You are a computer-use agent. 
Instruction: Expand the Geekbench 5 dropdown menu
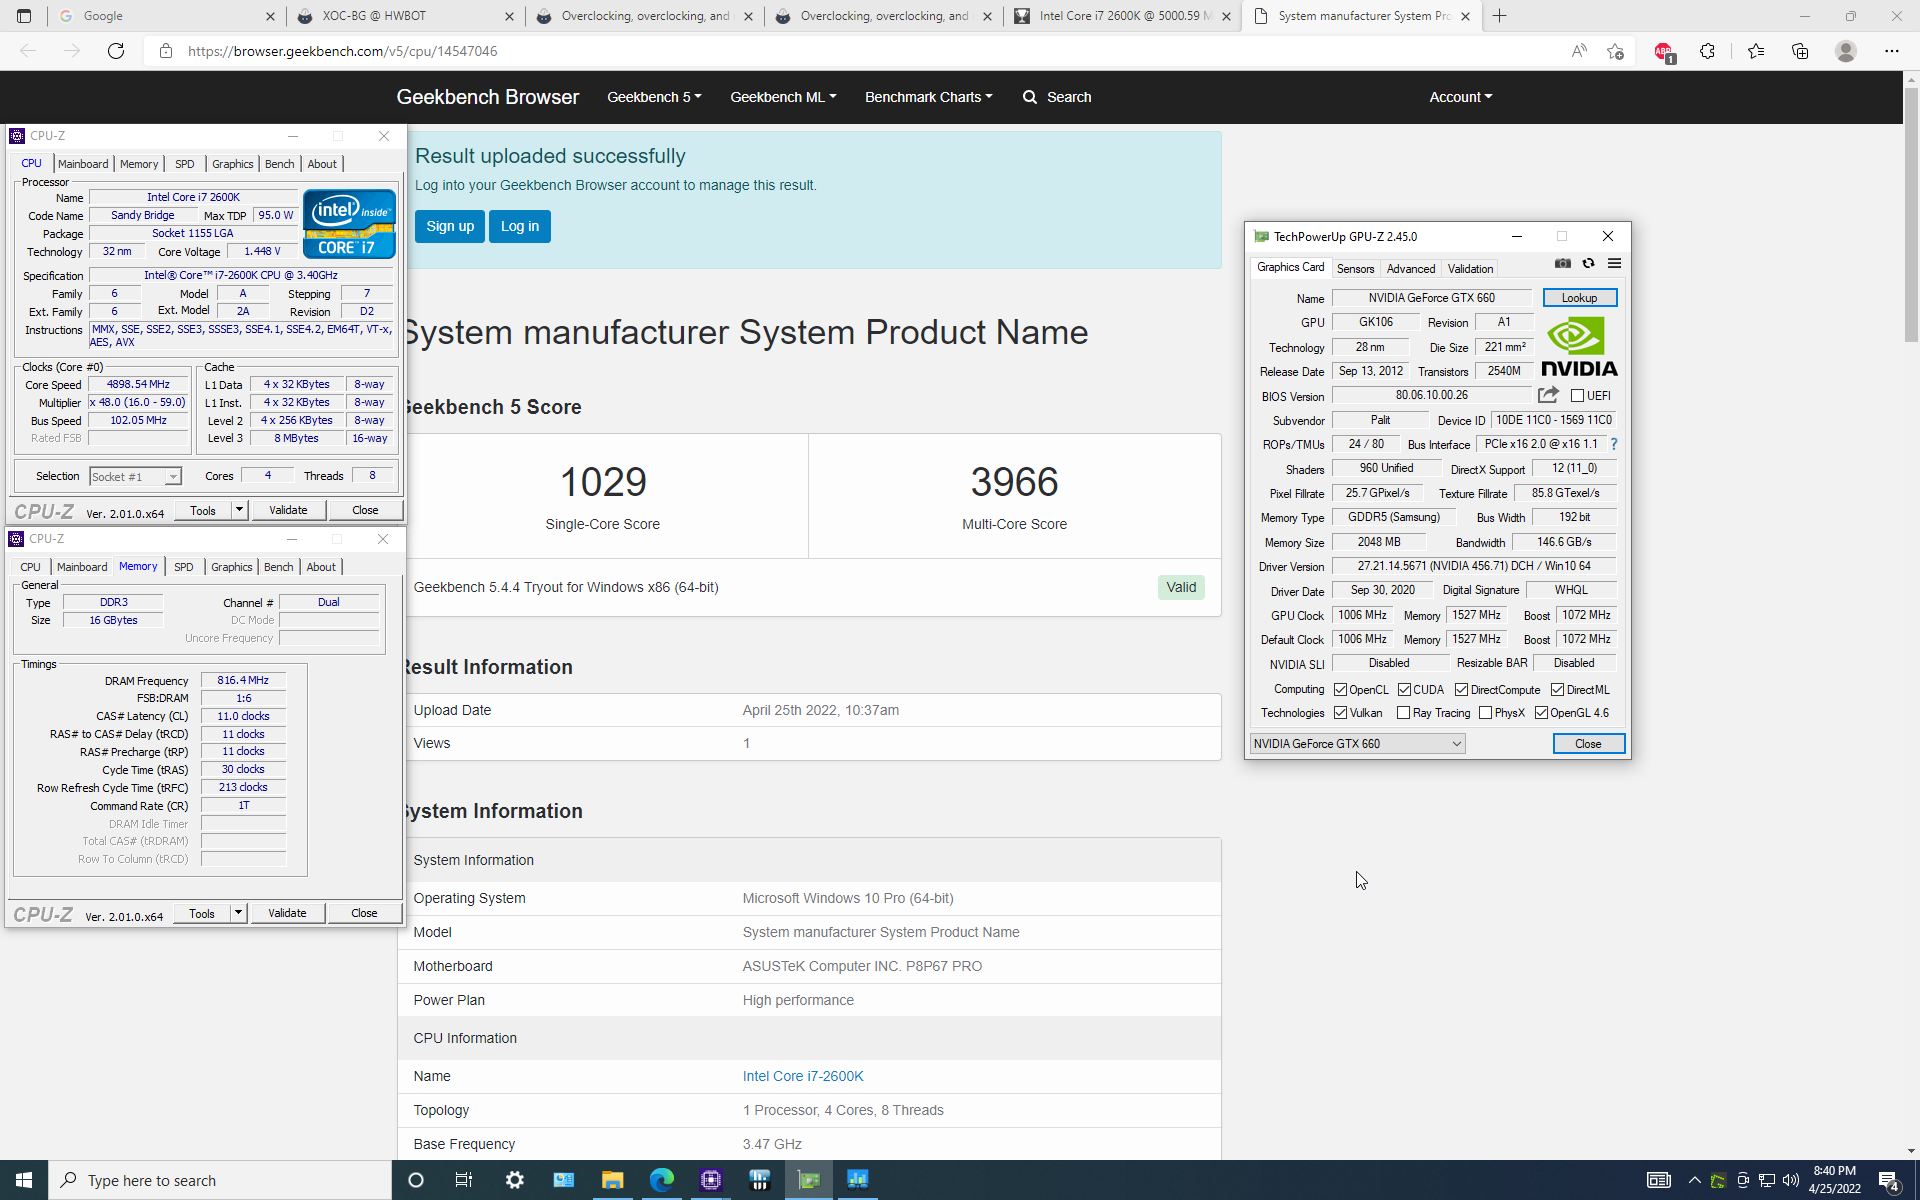[654, 97]
